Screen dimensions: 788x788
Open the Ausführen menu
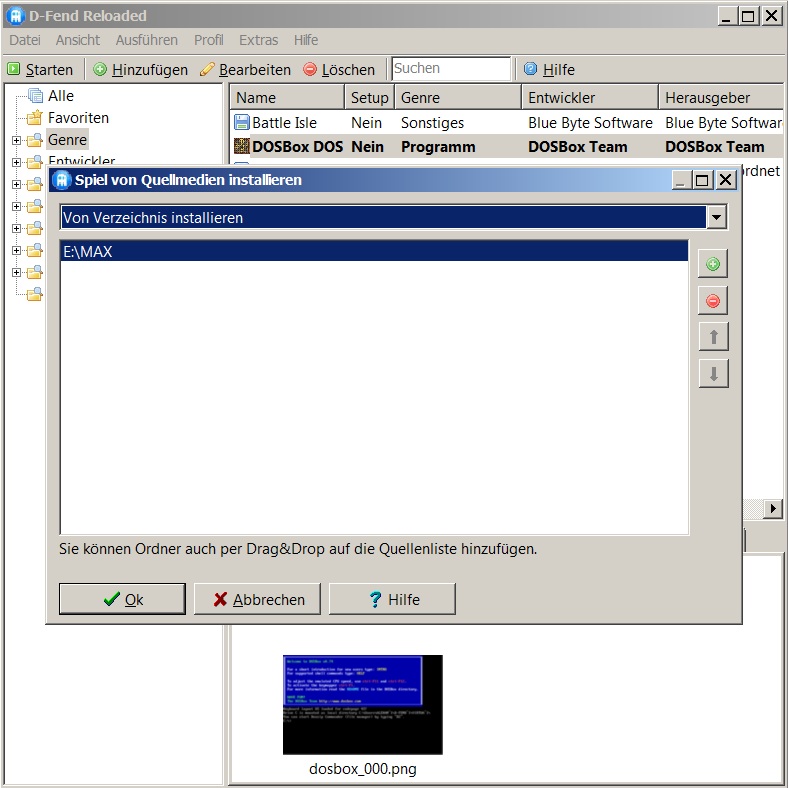coord(146,40)
